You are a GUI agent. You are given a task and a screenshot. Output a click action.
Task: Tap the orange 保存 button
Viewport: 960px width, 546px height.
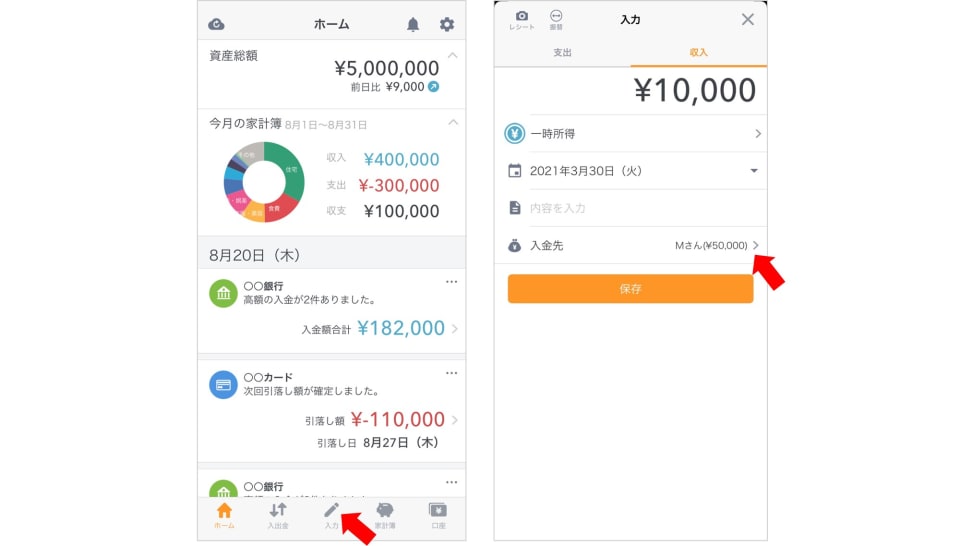point(631,288)
